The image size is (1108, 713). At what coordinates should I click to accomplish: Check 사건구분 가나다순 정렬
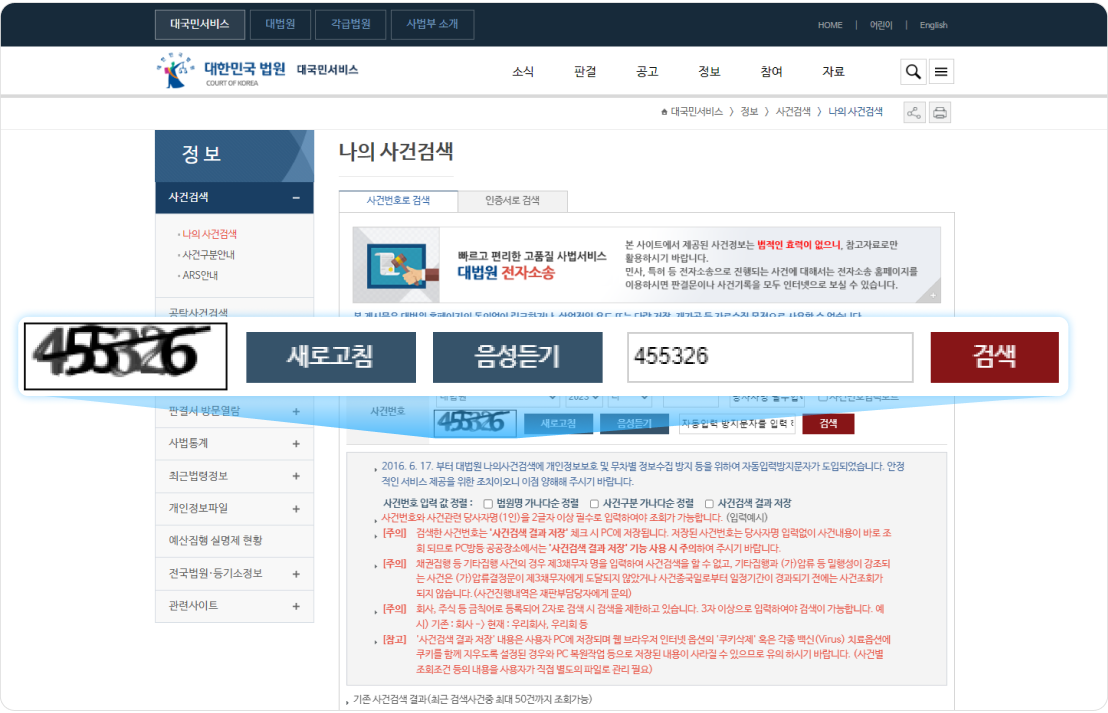594,503
